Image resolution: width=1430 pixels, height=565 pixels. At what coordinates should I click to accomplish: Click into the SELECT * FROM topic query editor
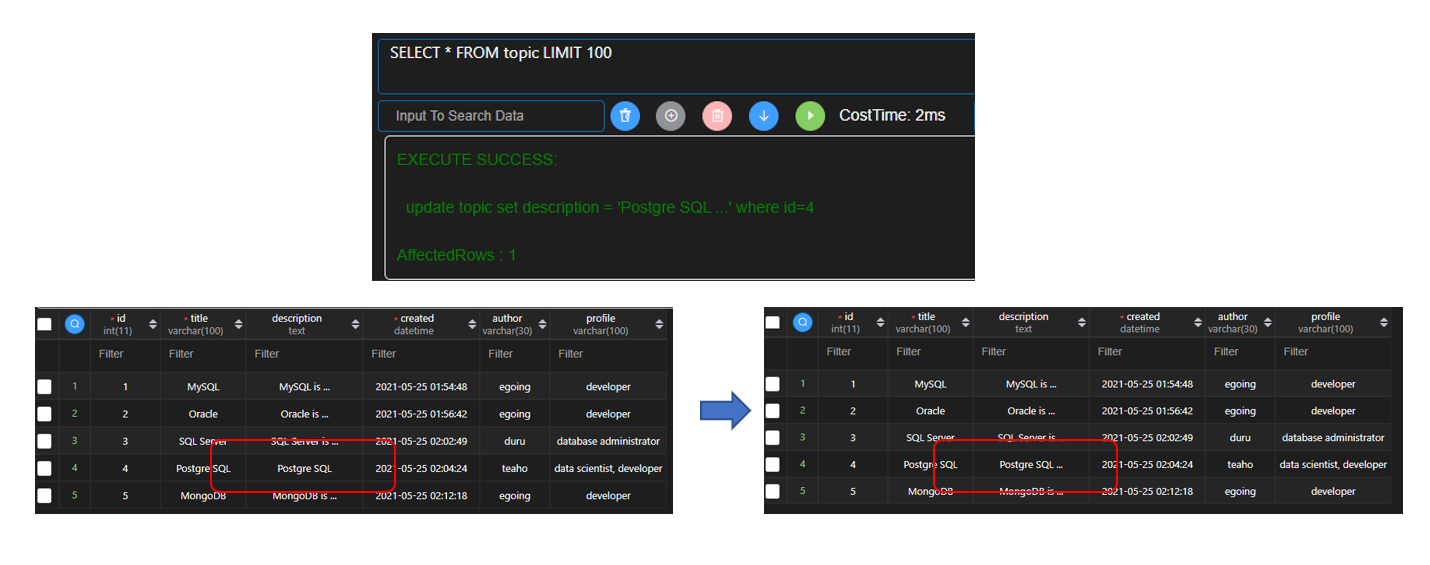click(676, 66)
